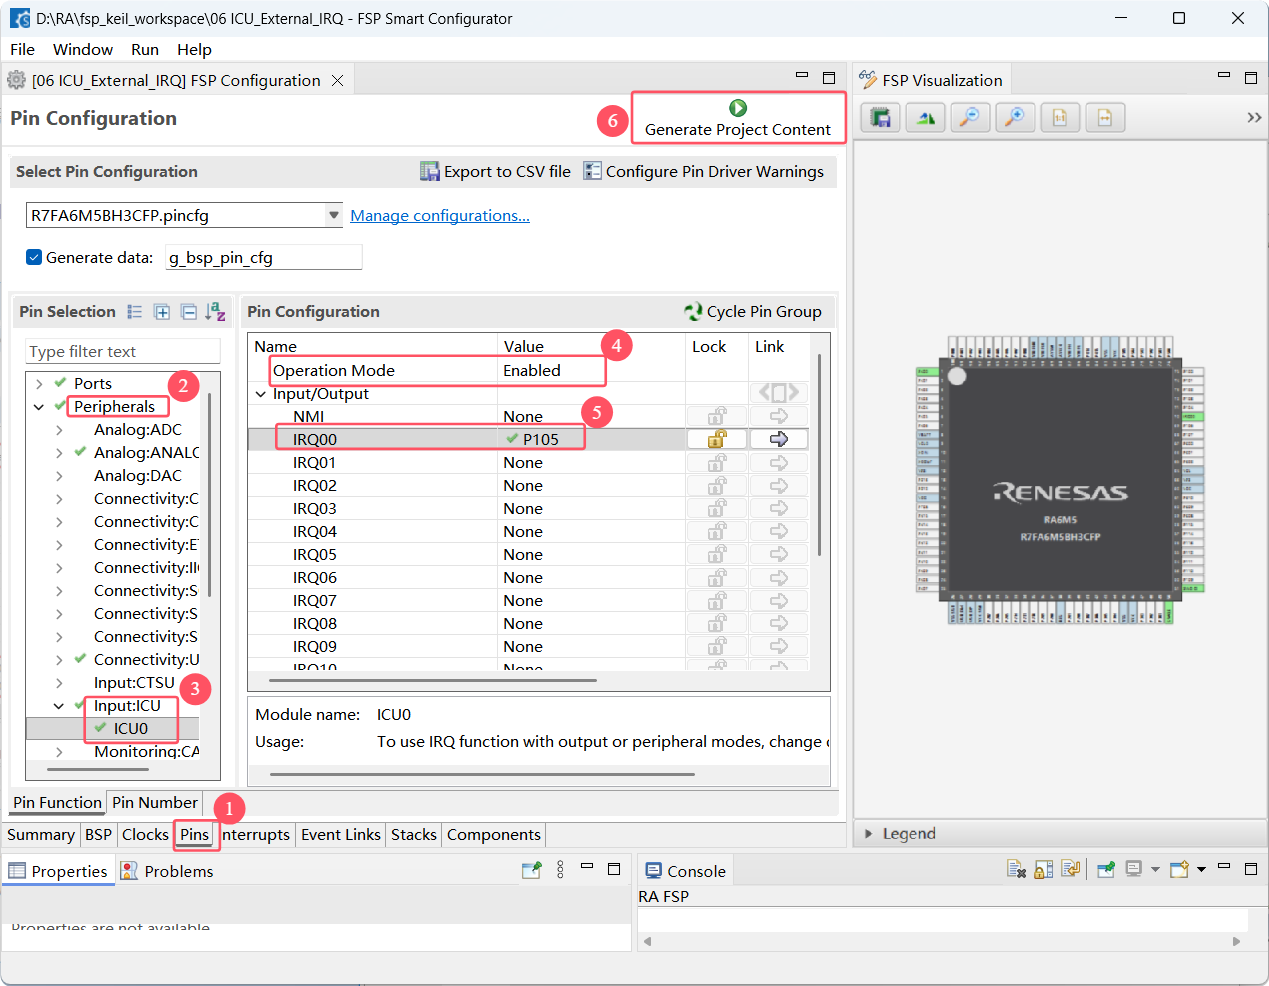
Task: Collapse the Input/Output group
Action: tap(261, 394)
